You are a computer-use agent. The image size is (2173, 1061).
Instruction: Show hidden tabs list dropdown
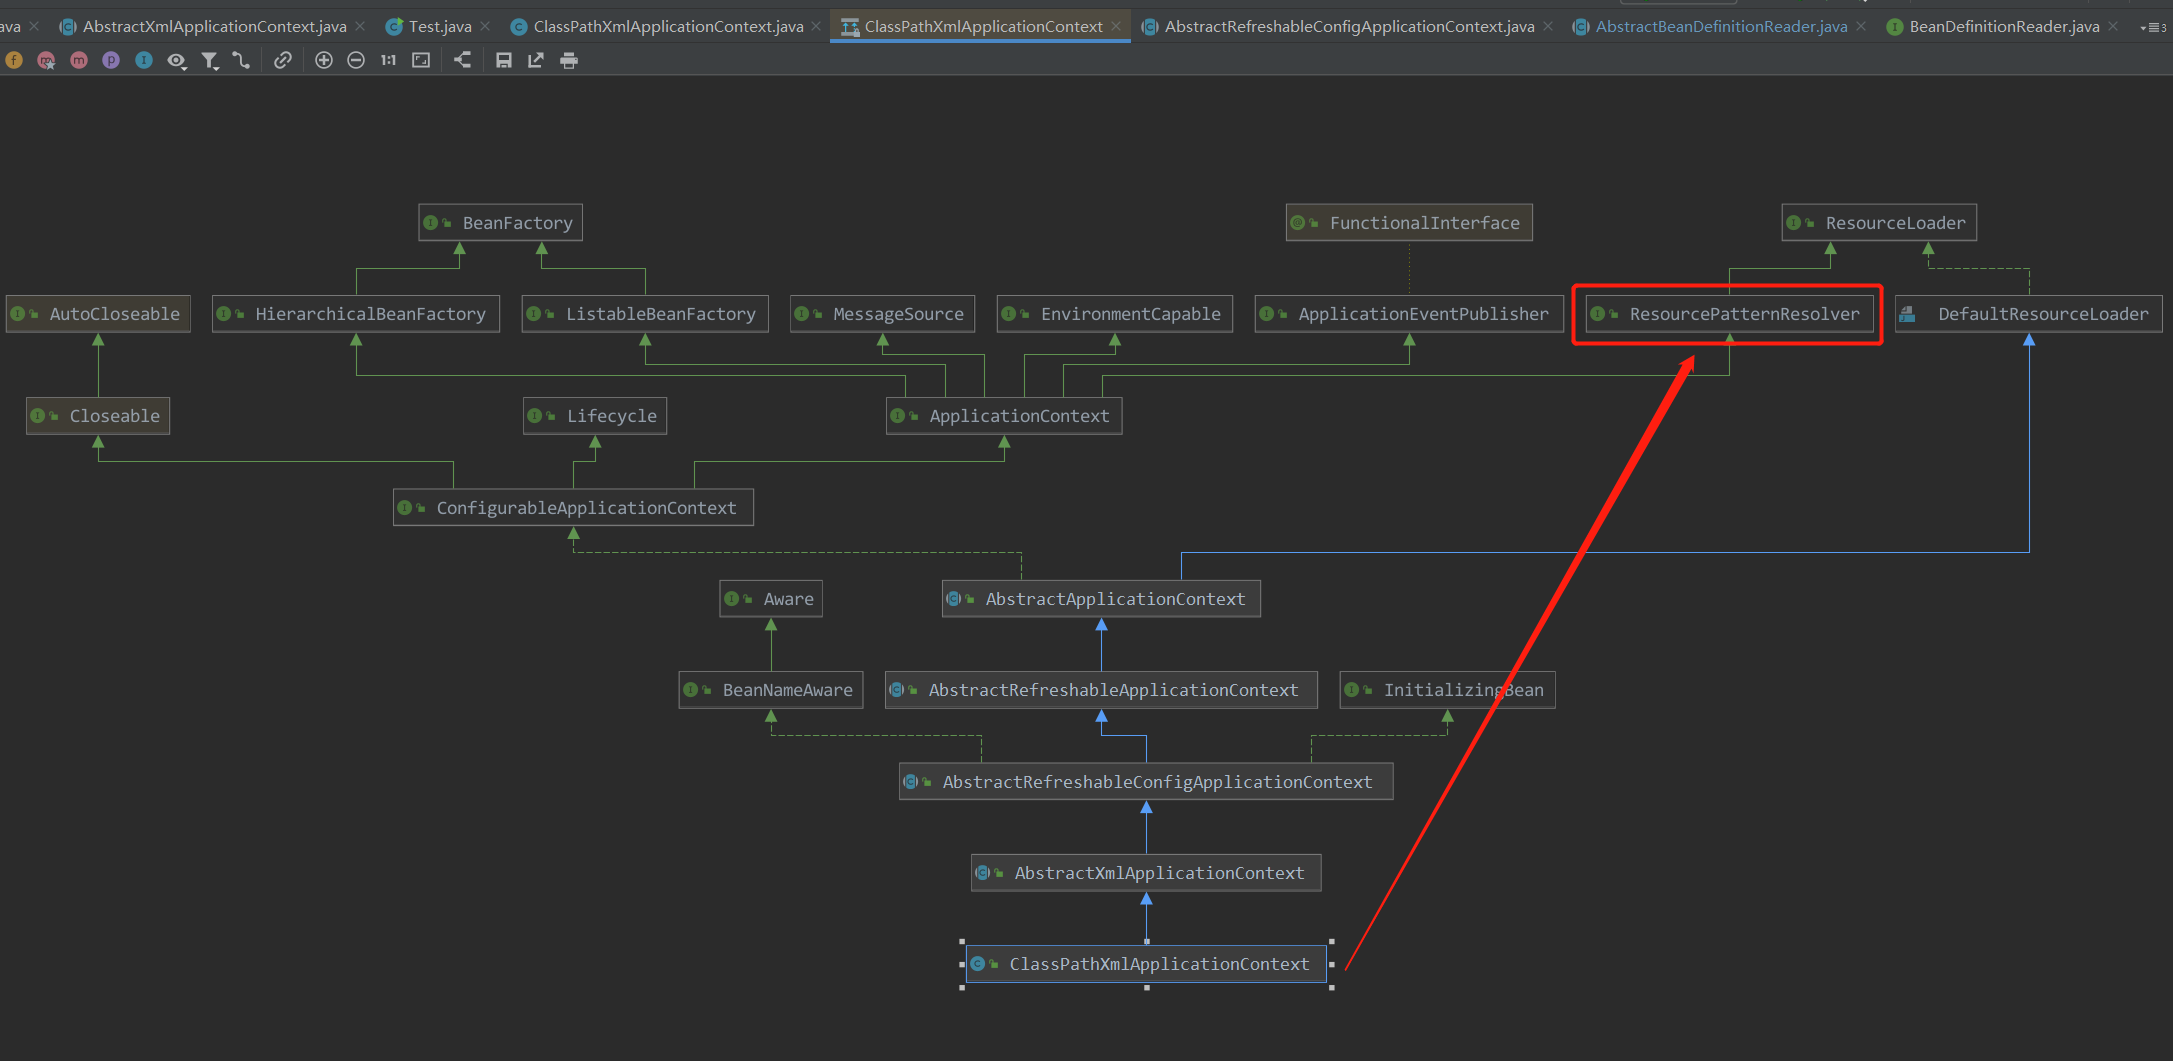point(2153,27)
